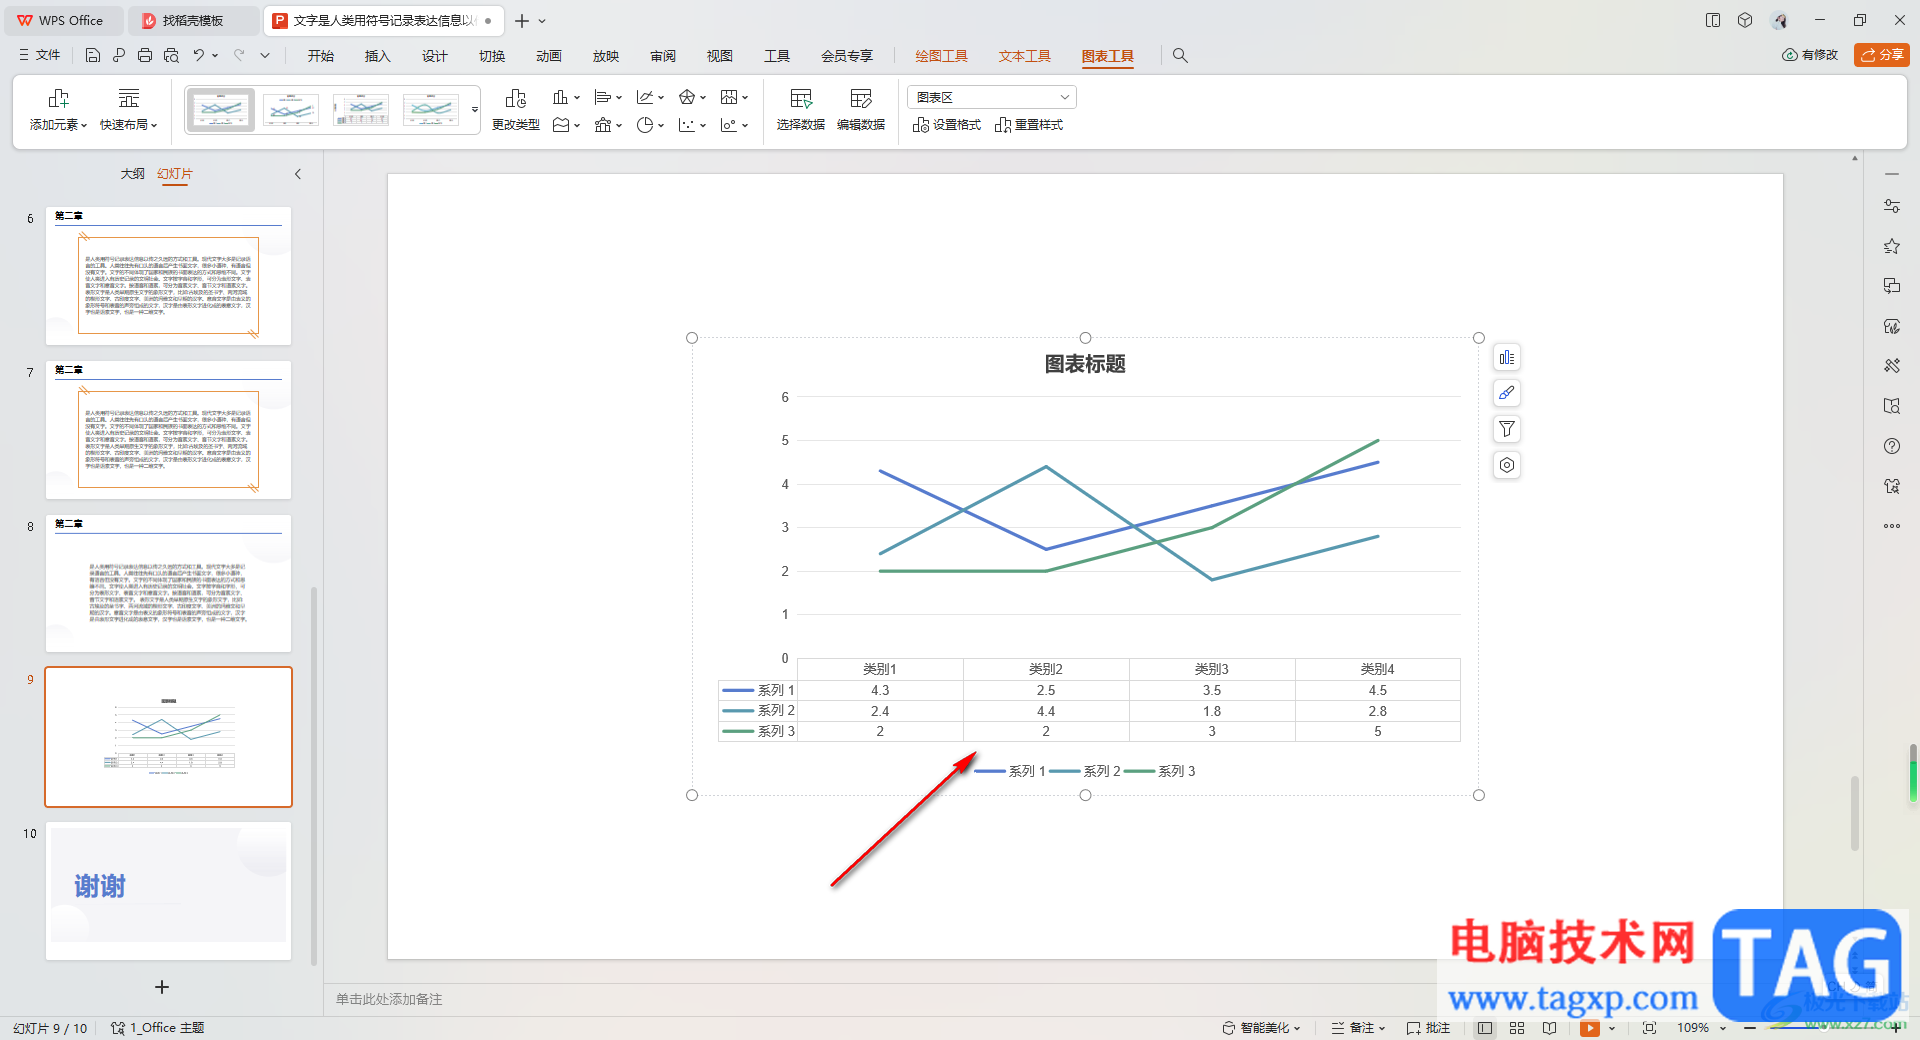Apply the second chart style thumbnail
The height and width of the screenshot is (1040, 1920).
point(291,109)
